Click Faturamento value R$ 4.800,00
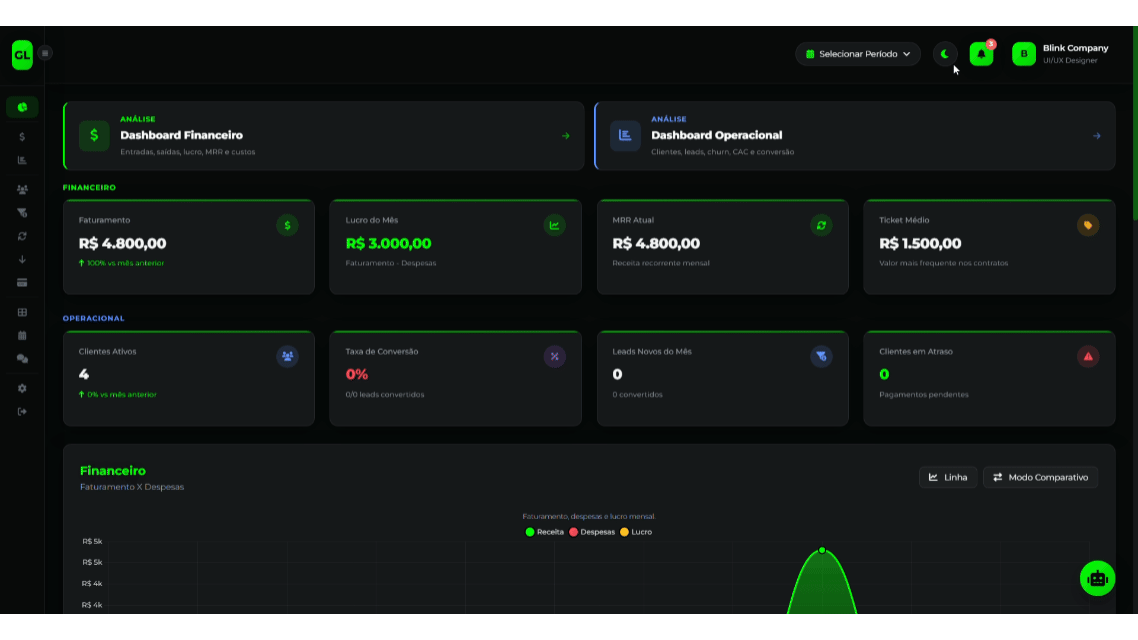This screenshot has width=1138, height=640. click(123, 244)
